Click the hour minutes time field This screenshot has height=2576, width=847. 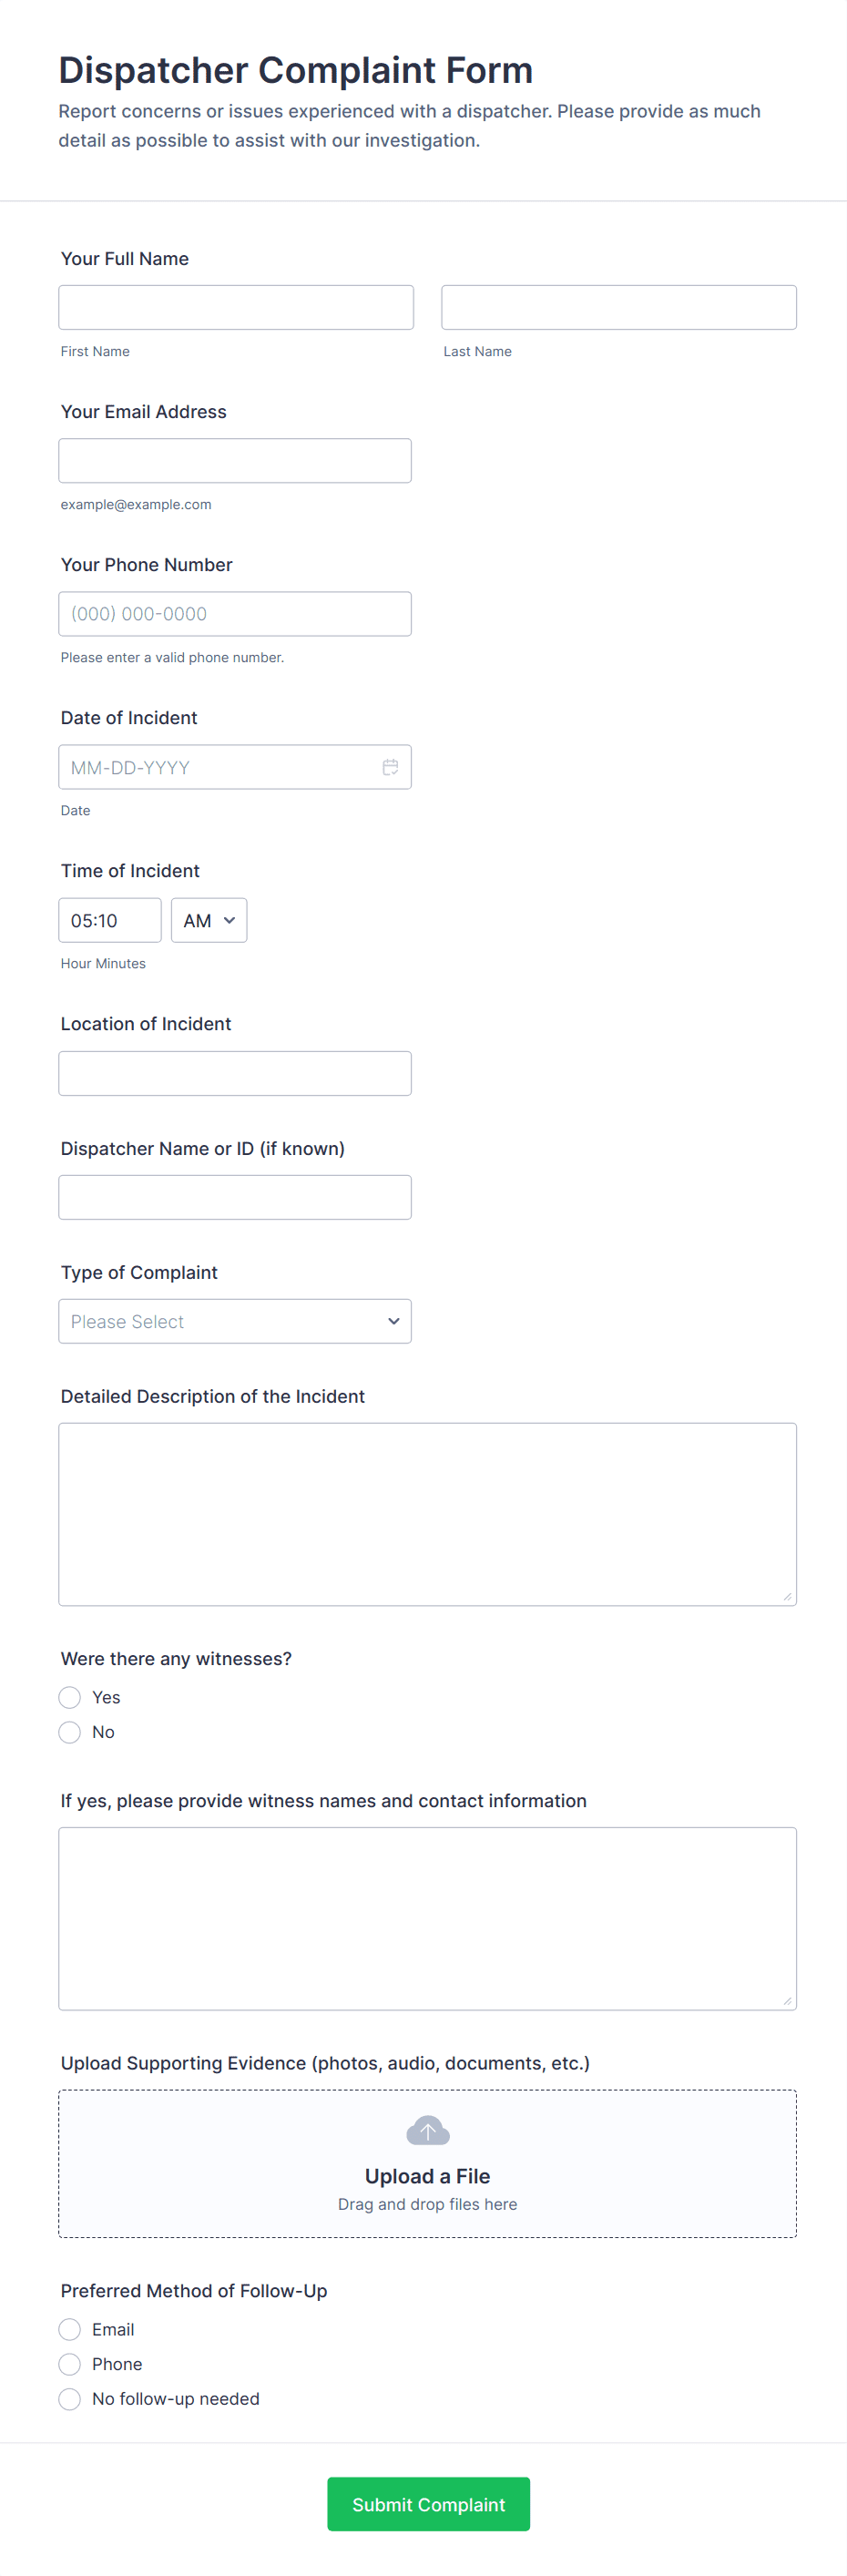(110, 920)
